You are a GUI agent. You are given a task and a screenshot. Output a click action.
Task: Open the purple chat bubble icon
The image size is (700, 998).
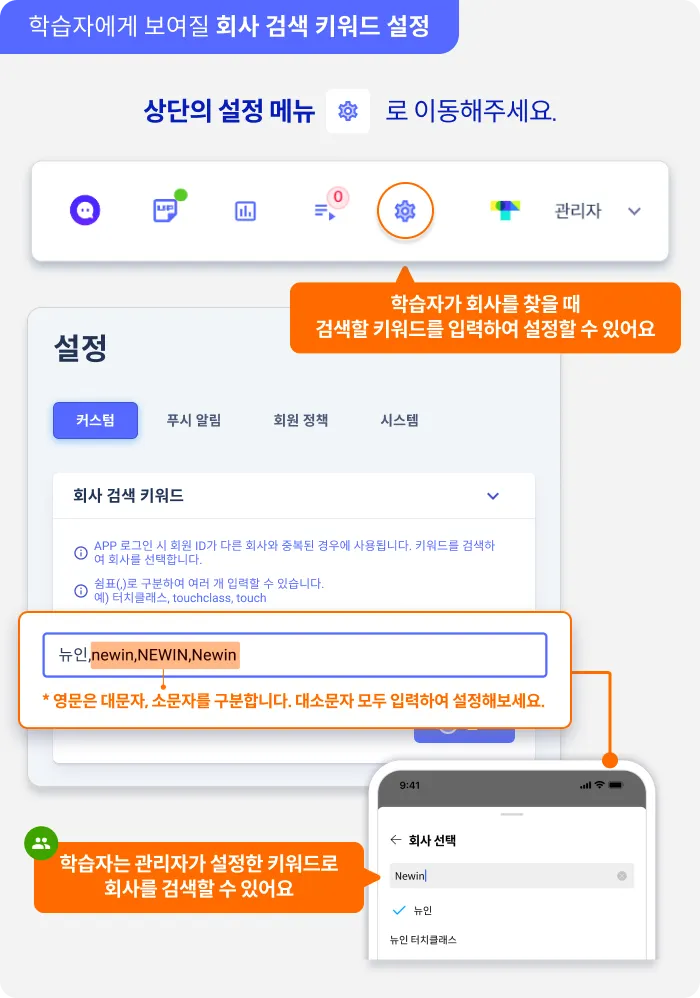pos(85,210)
